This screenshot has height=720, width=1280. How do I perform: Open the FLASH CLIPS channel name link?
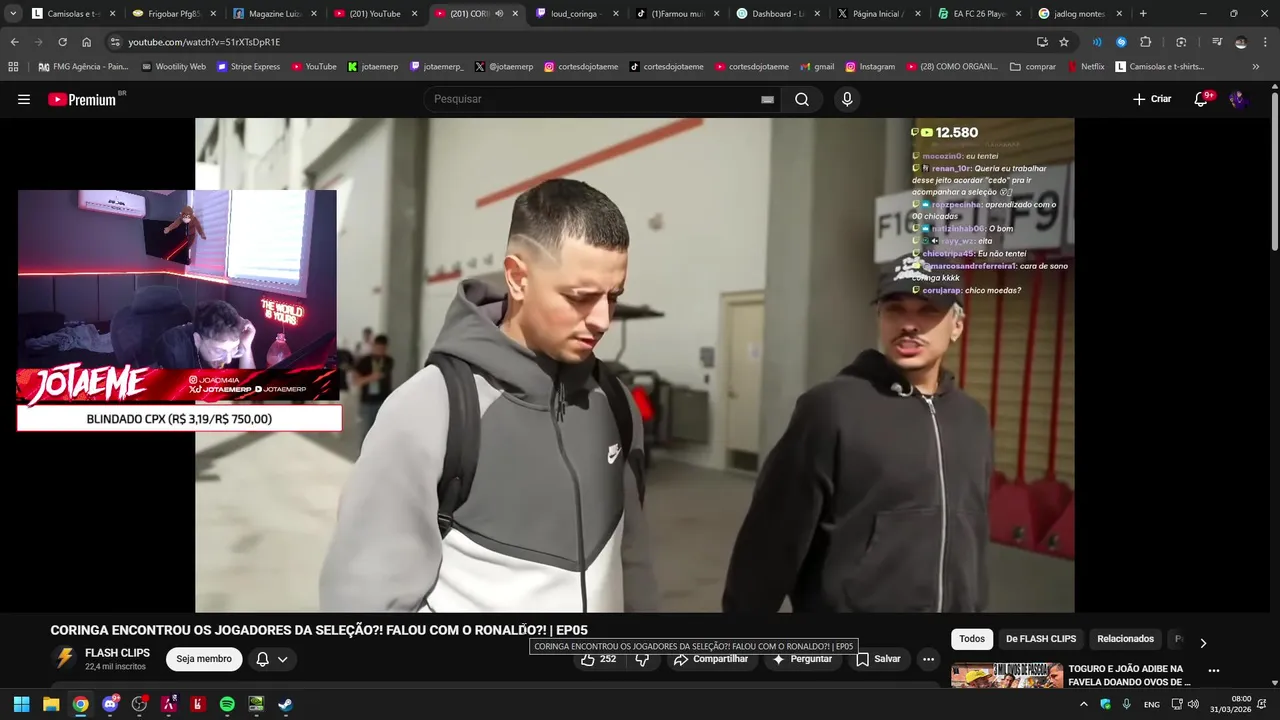tap(117, 653)
